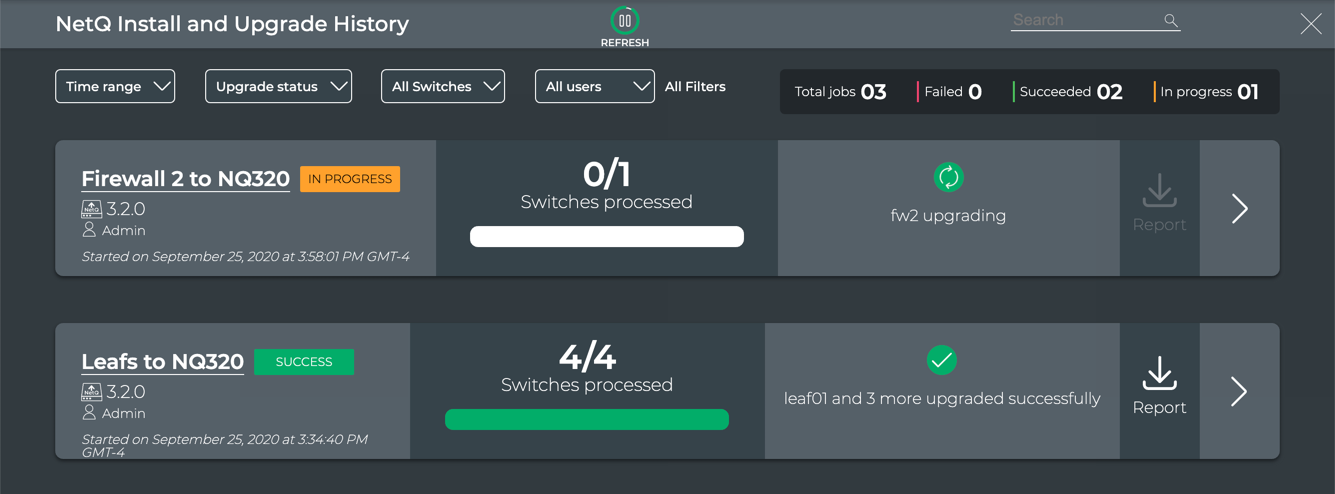Click the search magnifier icon
The image size is (1335, 494).
click(x=1171, y=20)
